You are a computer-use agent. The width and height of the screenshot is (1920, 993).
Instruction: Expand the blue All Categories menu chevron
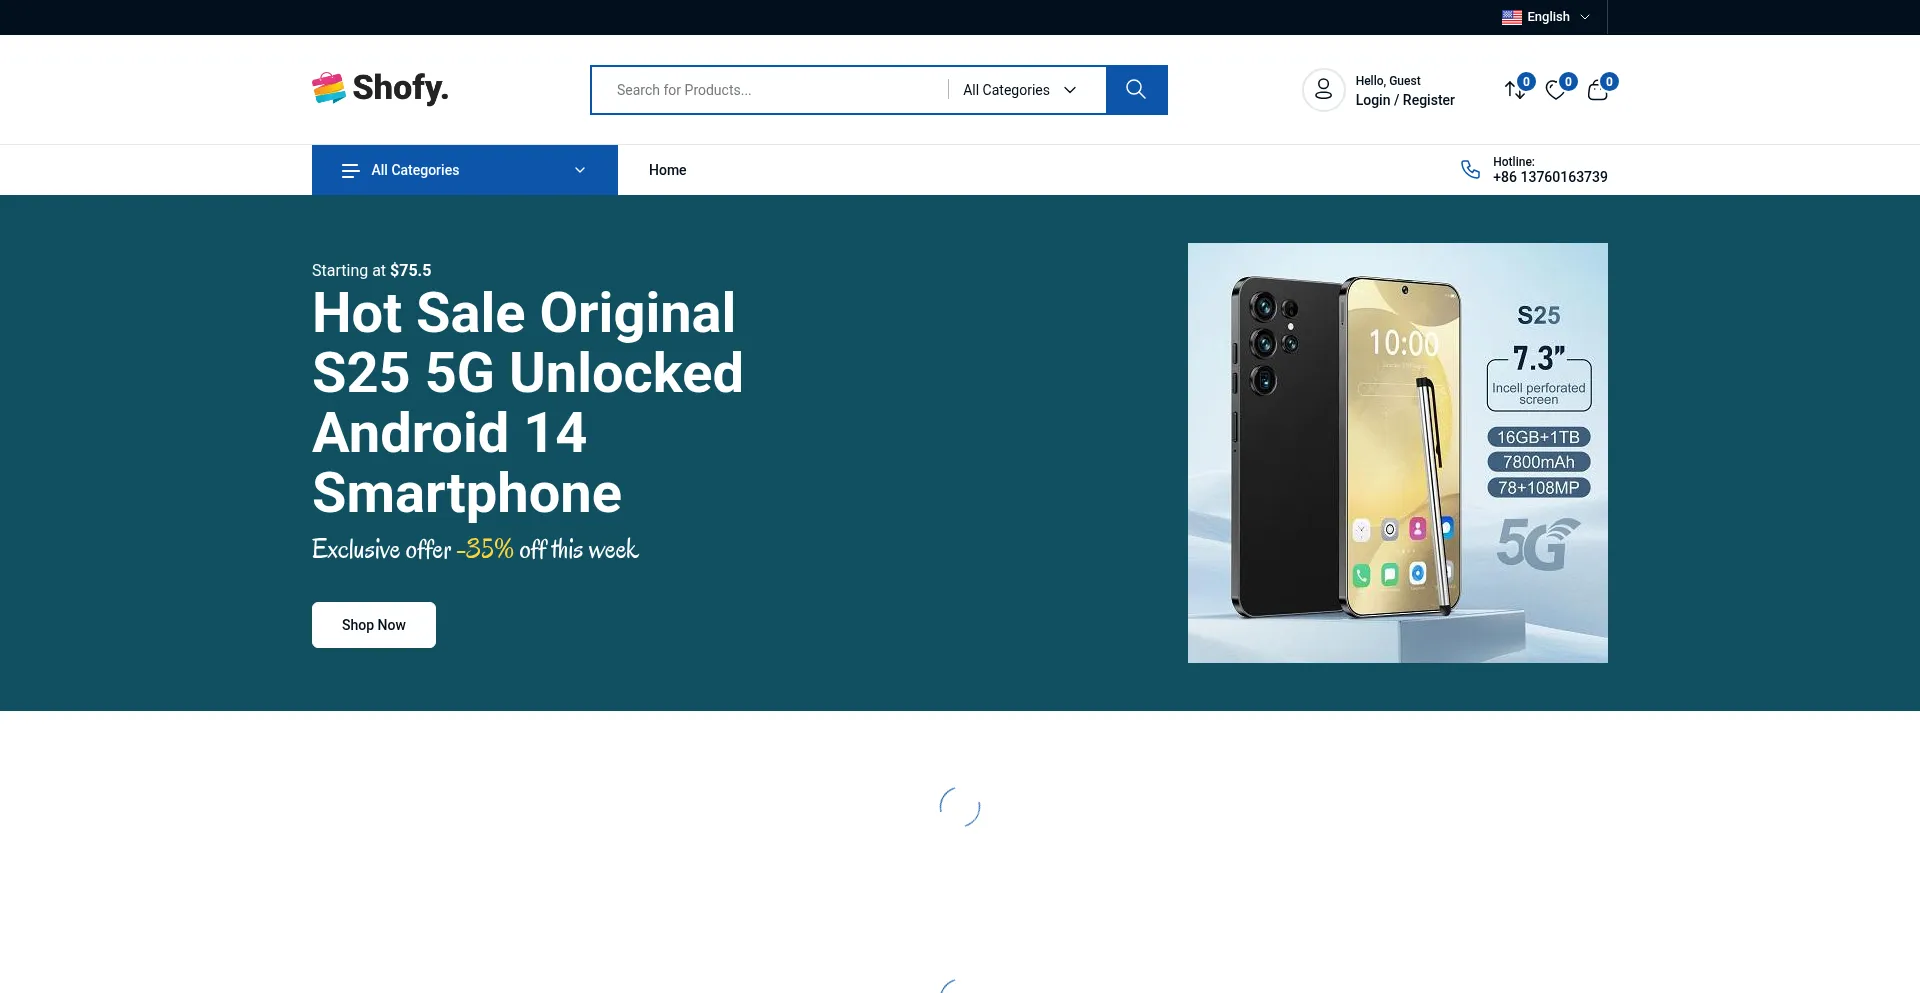580,171
